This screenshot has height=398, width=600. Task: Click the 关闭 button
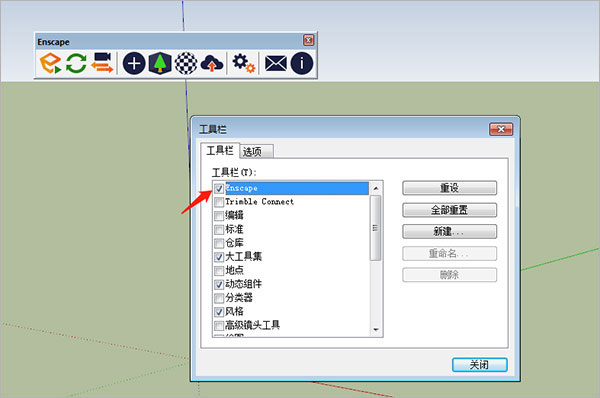(x=479, y=365)
